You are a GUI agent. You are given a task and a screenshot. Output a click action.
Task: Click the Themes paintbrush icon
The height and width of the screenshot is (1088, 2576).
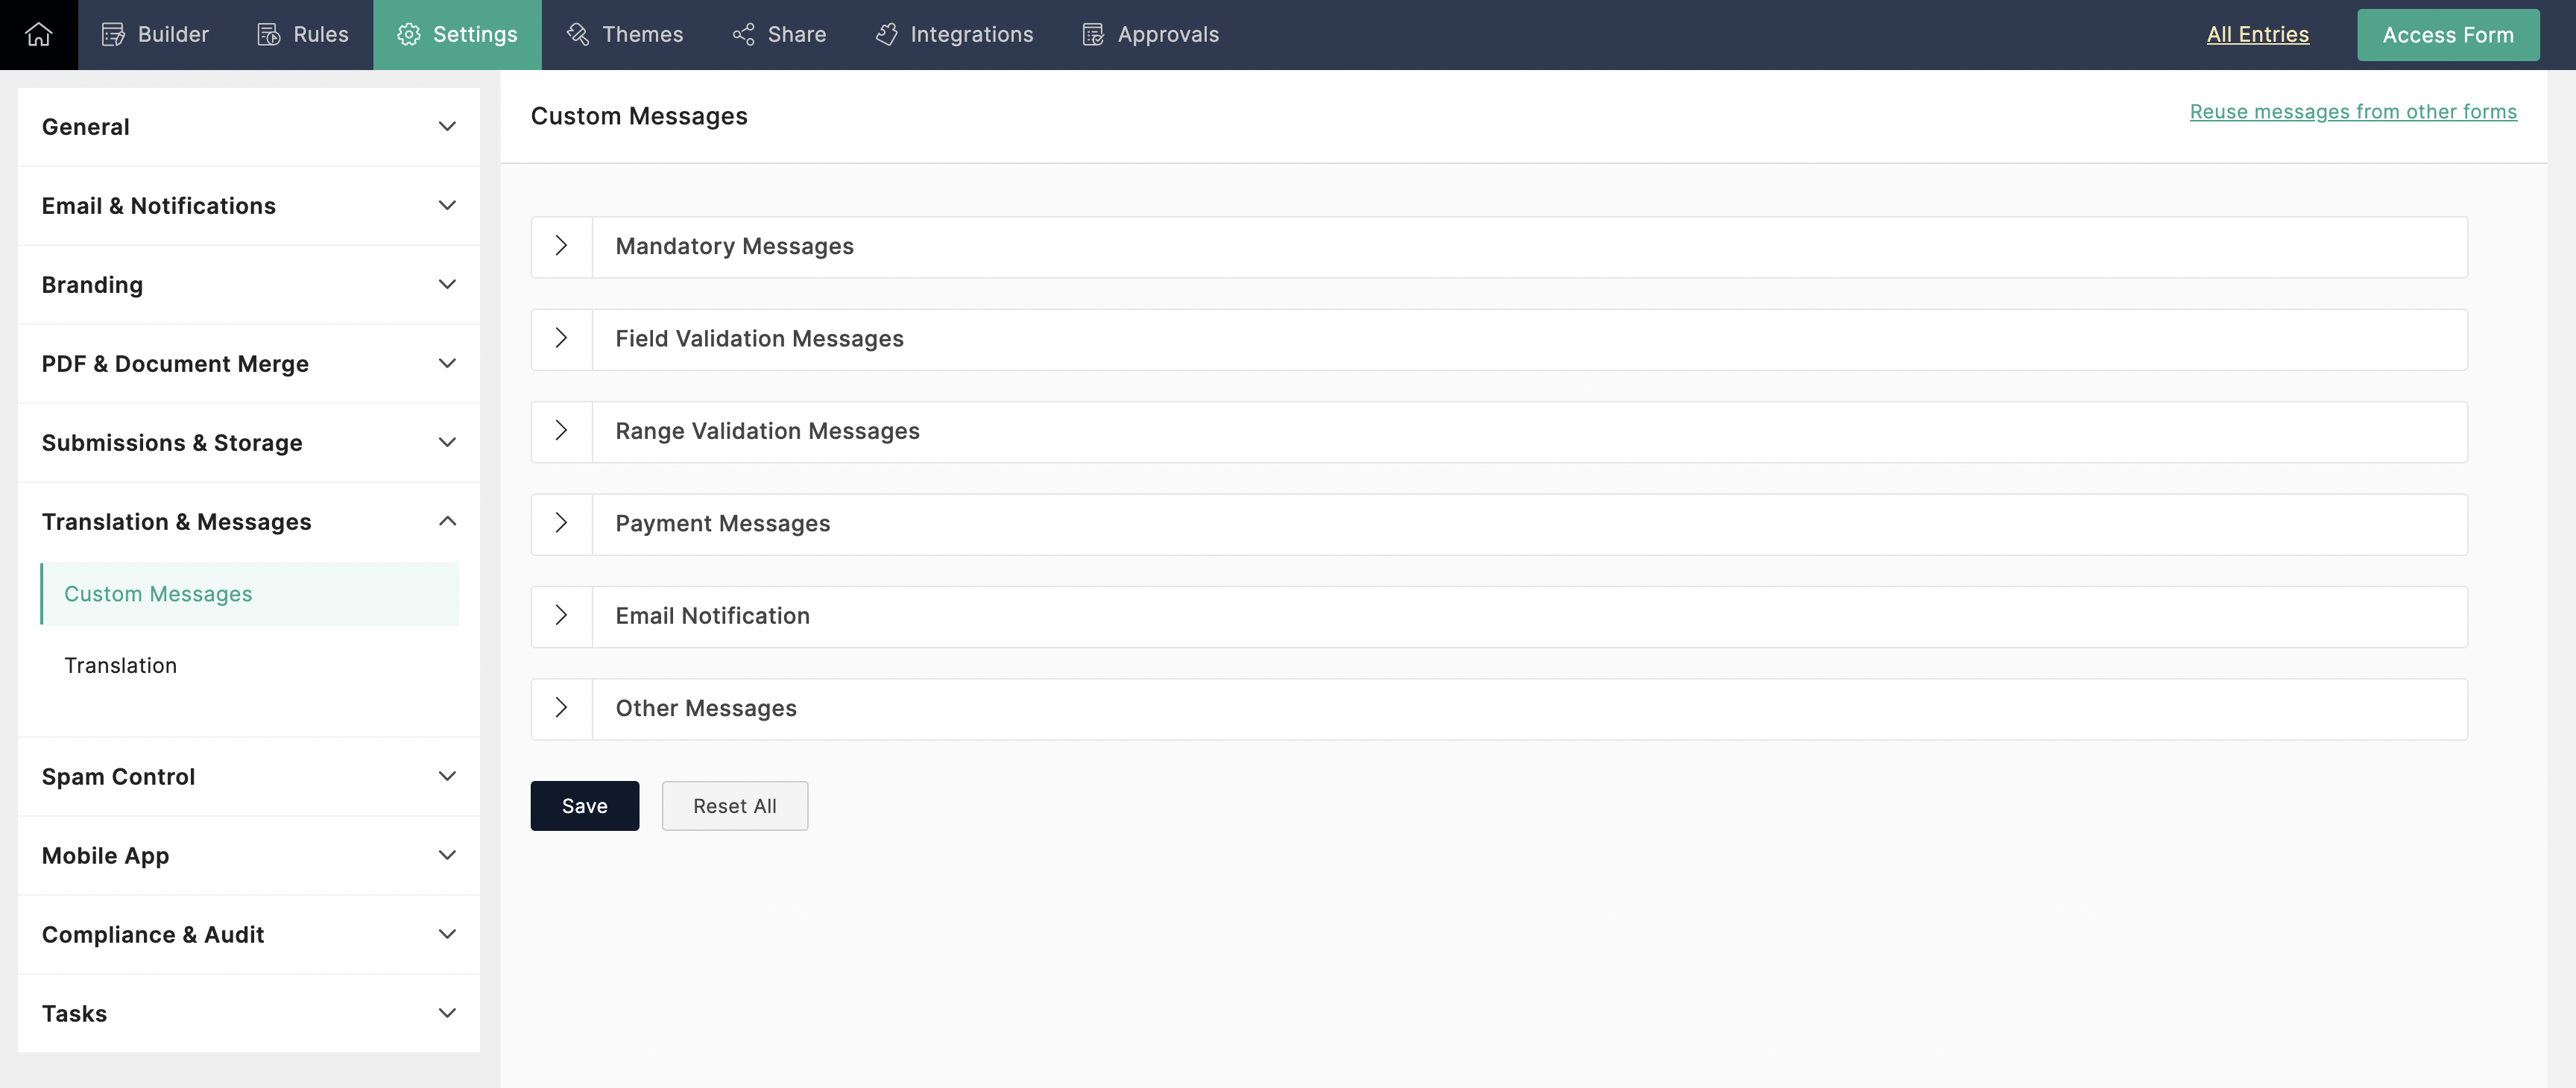point(577,34)
